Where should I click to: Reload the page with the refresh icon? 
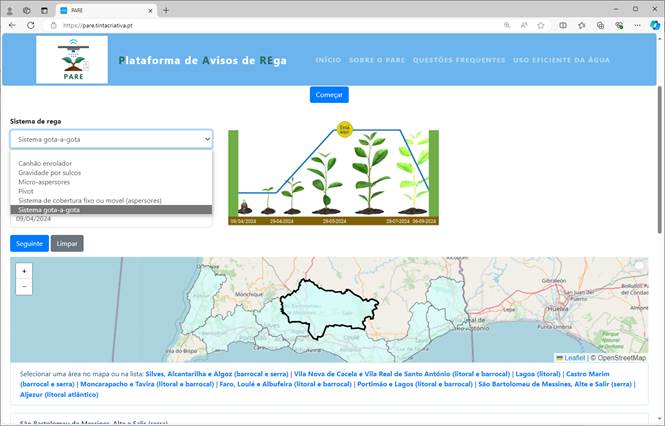click(x=30, y=24)
